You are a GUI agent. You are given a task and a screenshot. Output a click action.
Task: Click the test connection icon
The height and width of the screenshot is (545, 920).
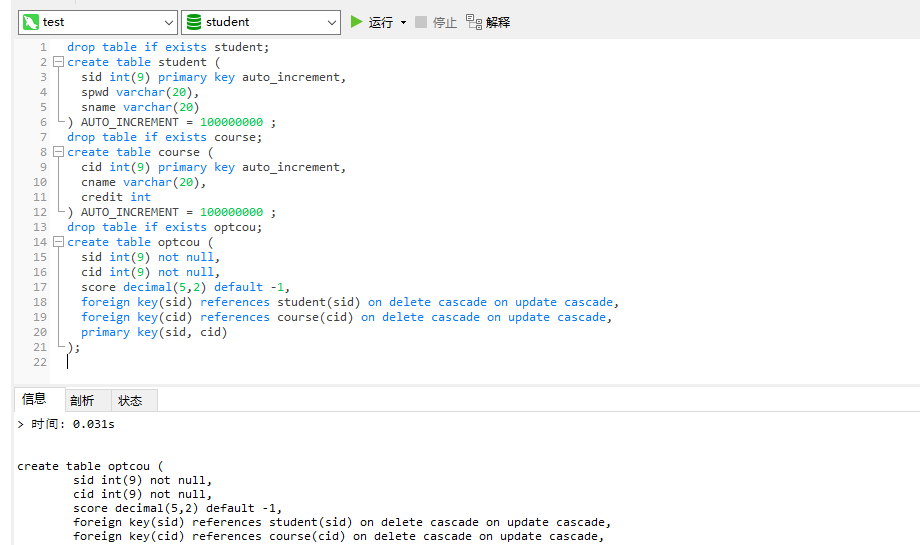31,22
